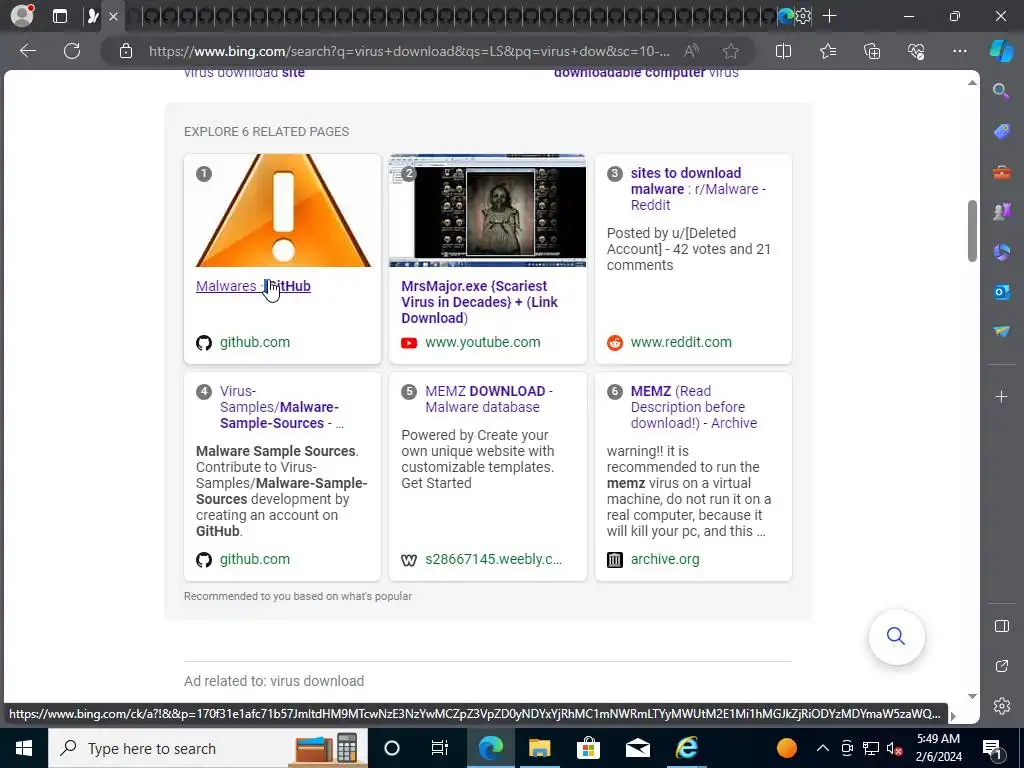The height and width of the screenshot is (768, 1024).
Task: Open Copilot sidebar button
Action: point(1001,51)
